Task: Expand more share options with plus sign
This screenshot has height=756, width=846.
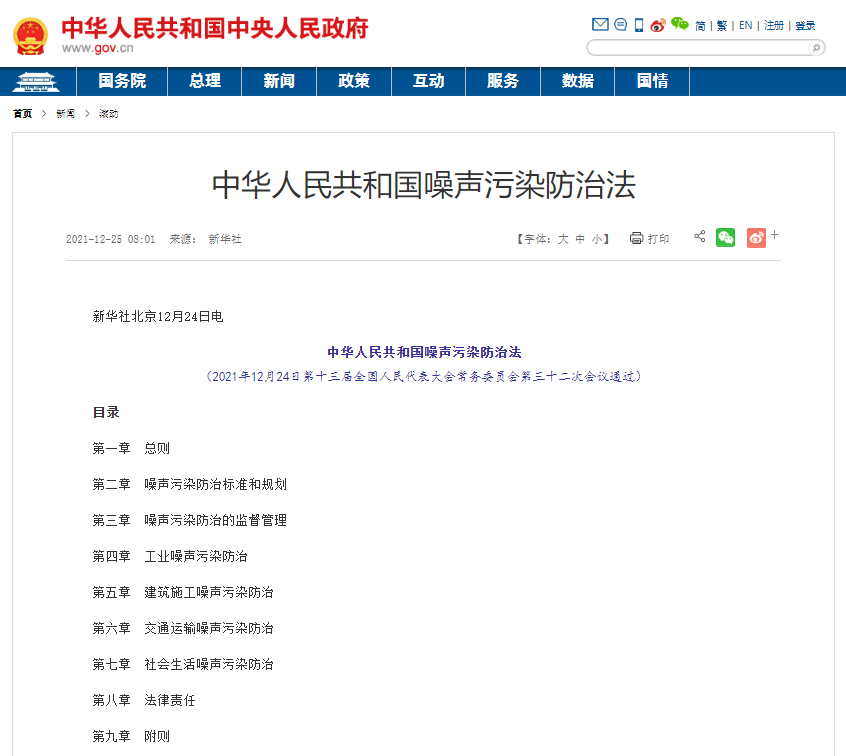Action: 775,235
